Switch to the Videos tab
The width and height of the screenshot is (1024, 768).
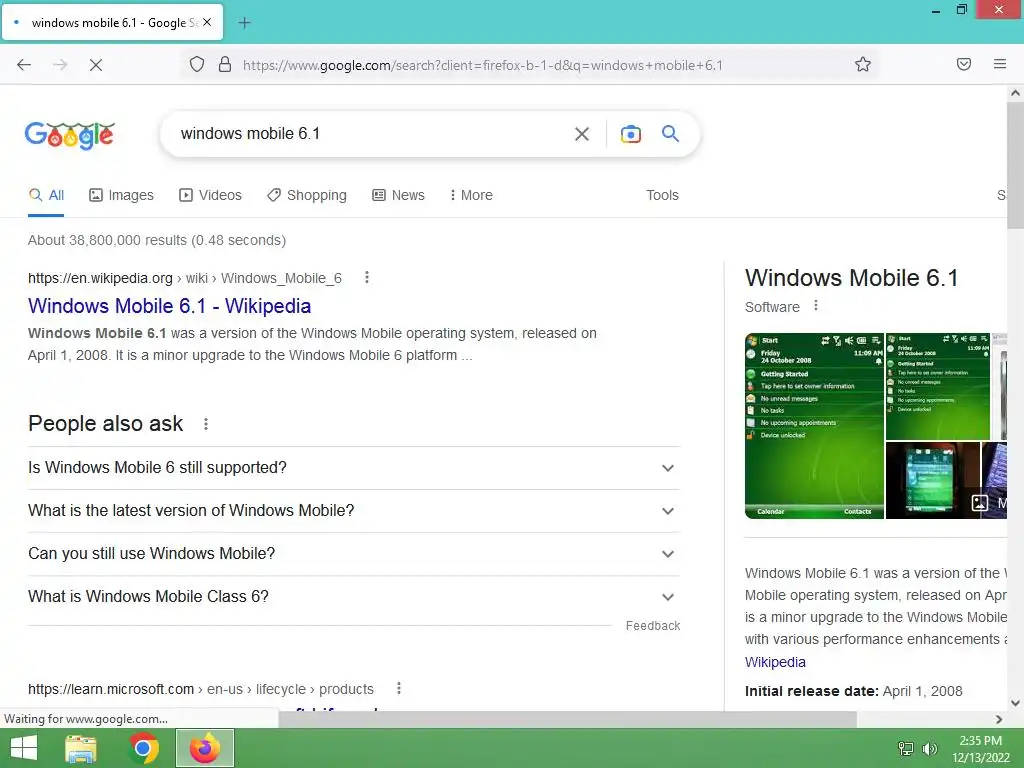(210, 195)
